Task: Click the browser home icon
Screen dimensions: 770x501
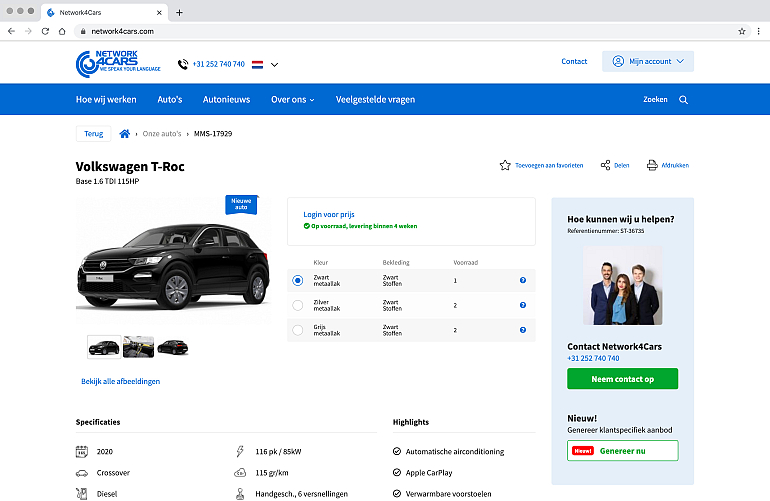Action: click(62, 31)
